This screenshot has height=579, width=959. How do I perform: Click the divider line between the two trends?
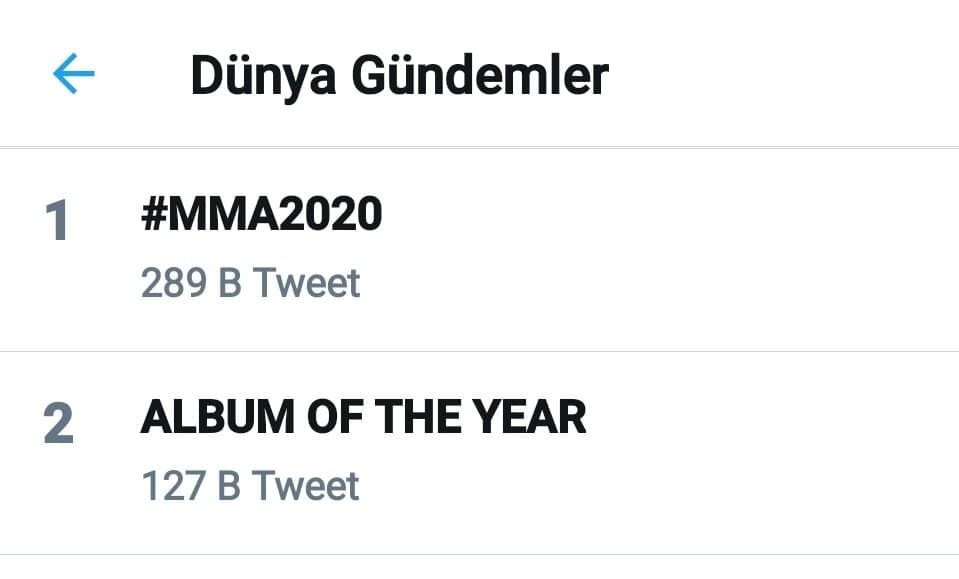click(x=479, y=351)
